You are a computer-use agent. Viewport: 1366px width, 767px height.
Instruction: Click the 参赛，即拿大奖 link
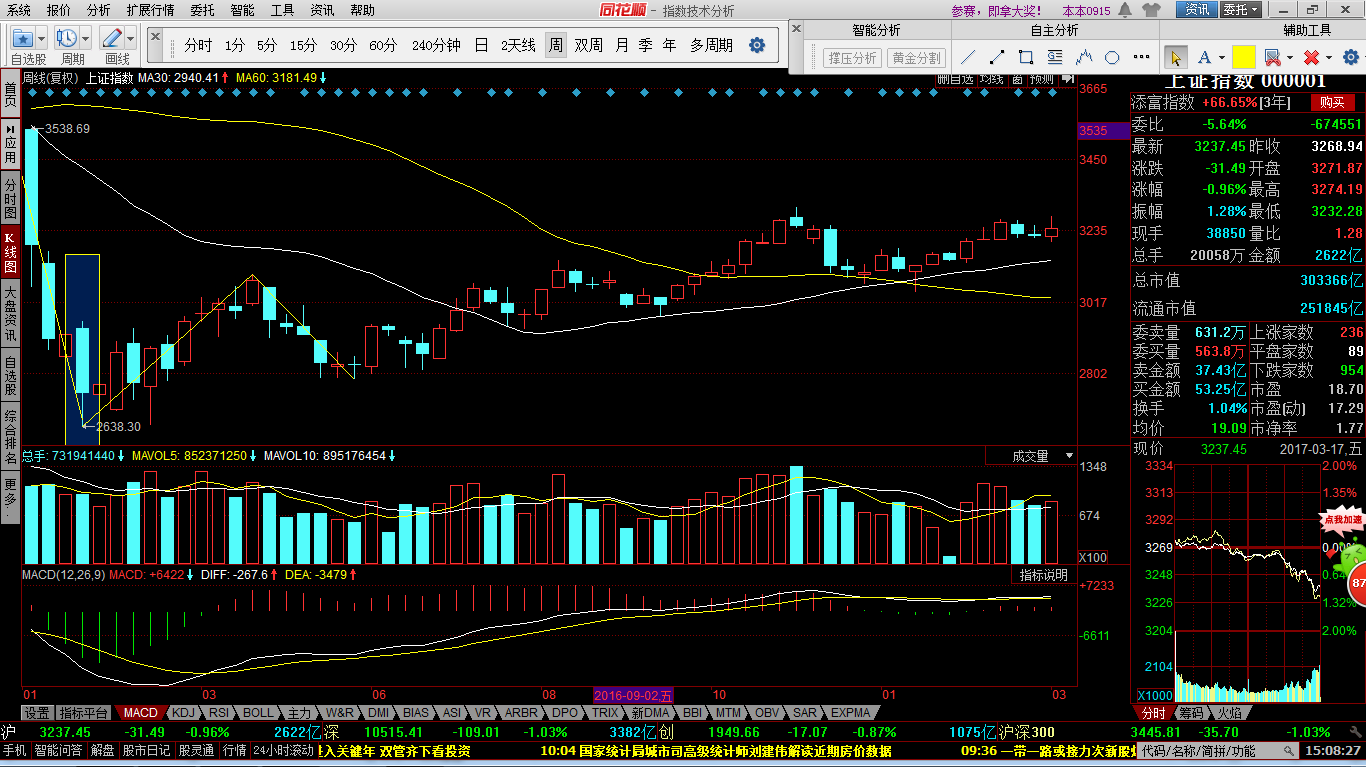[x=994, y=10]
